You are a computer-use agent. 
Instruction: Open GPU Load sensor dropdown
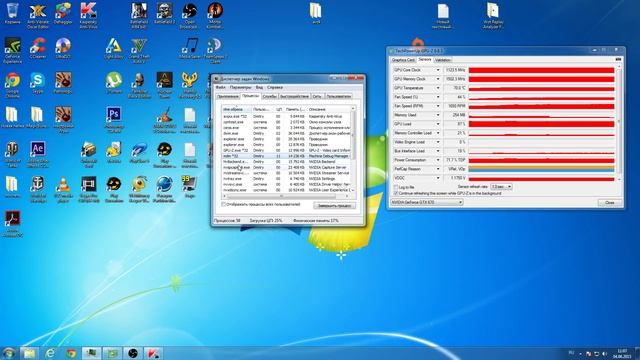[x=438, y=124]
